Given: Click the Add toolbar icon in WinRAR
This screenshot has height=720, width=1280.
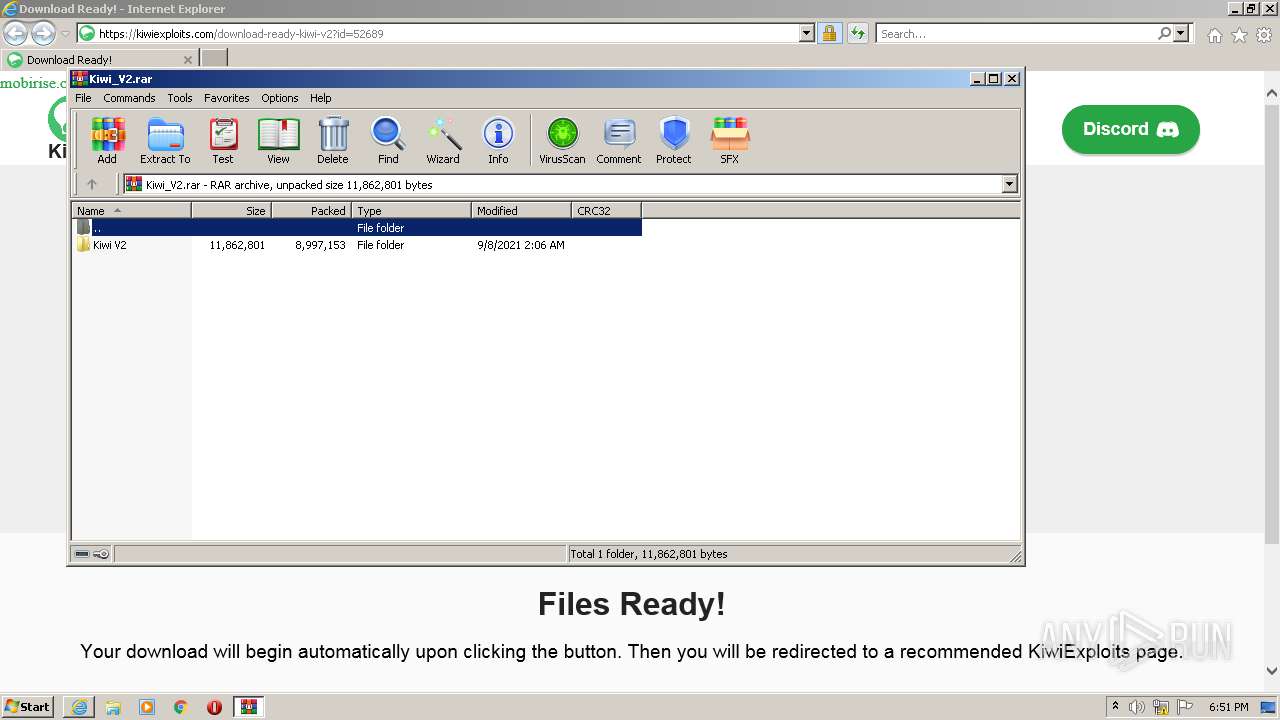Looking at the screenshot, I should click(107, 141).
